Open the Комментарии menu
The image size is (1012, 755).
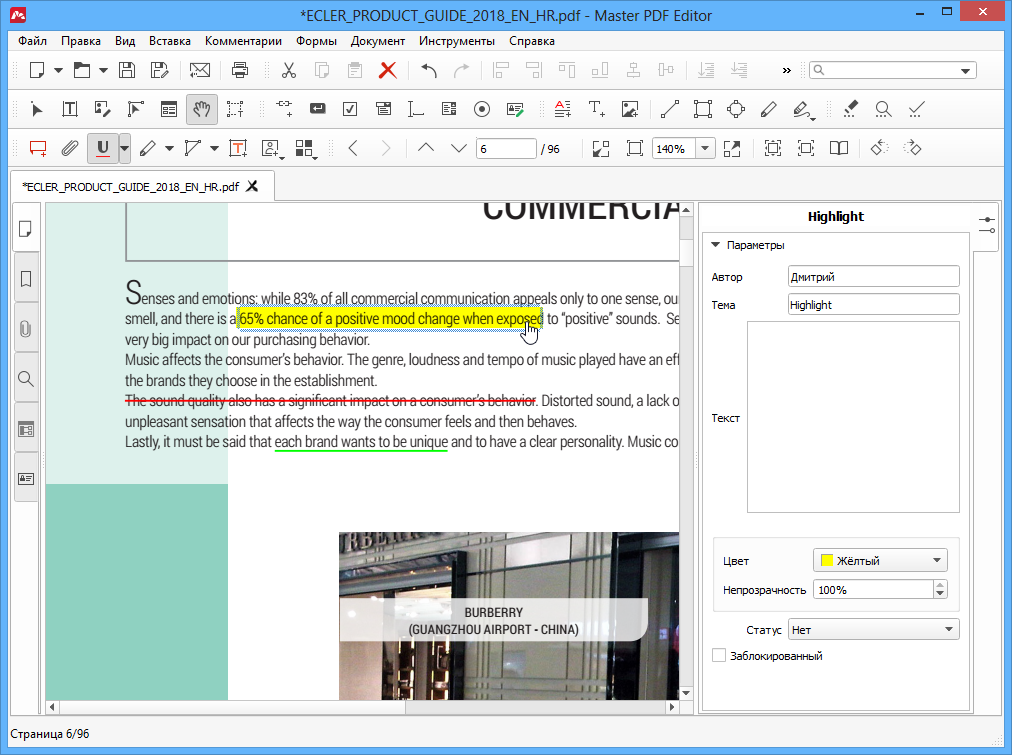[x=243, y=41]
